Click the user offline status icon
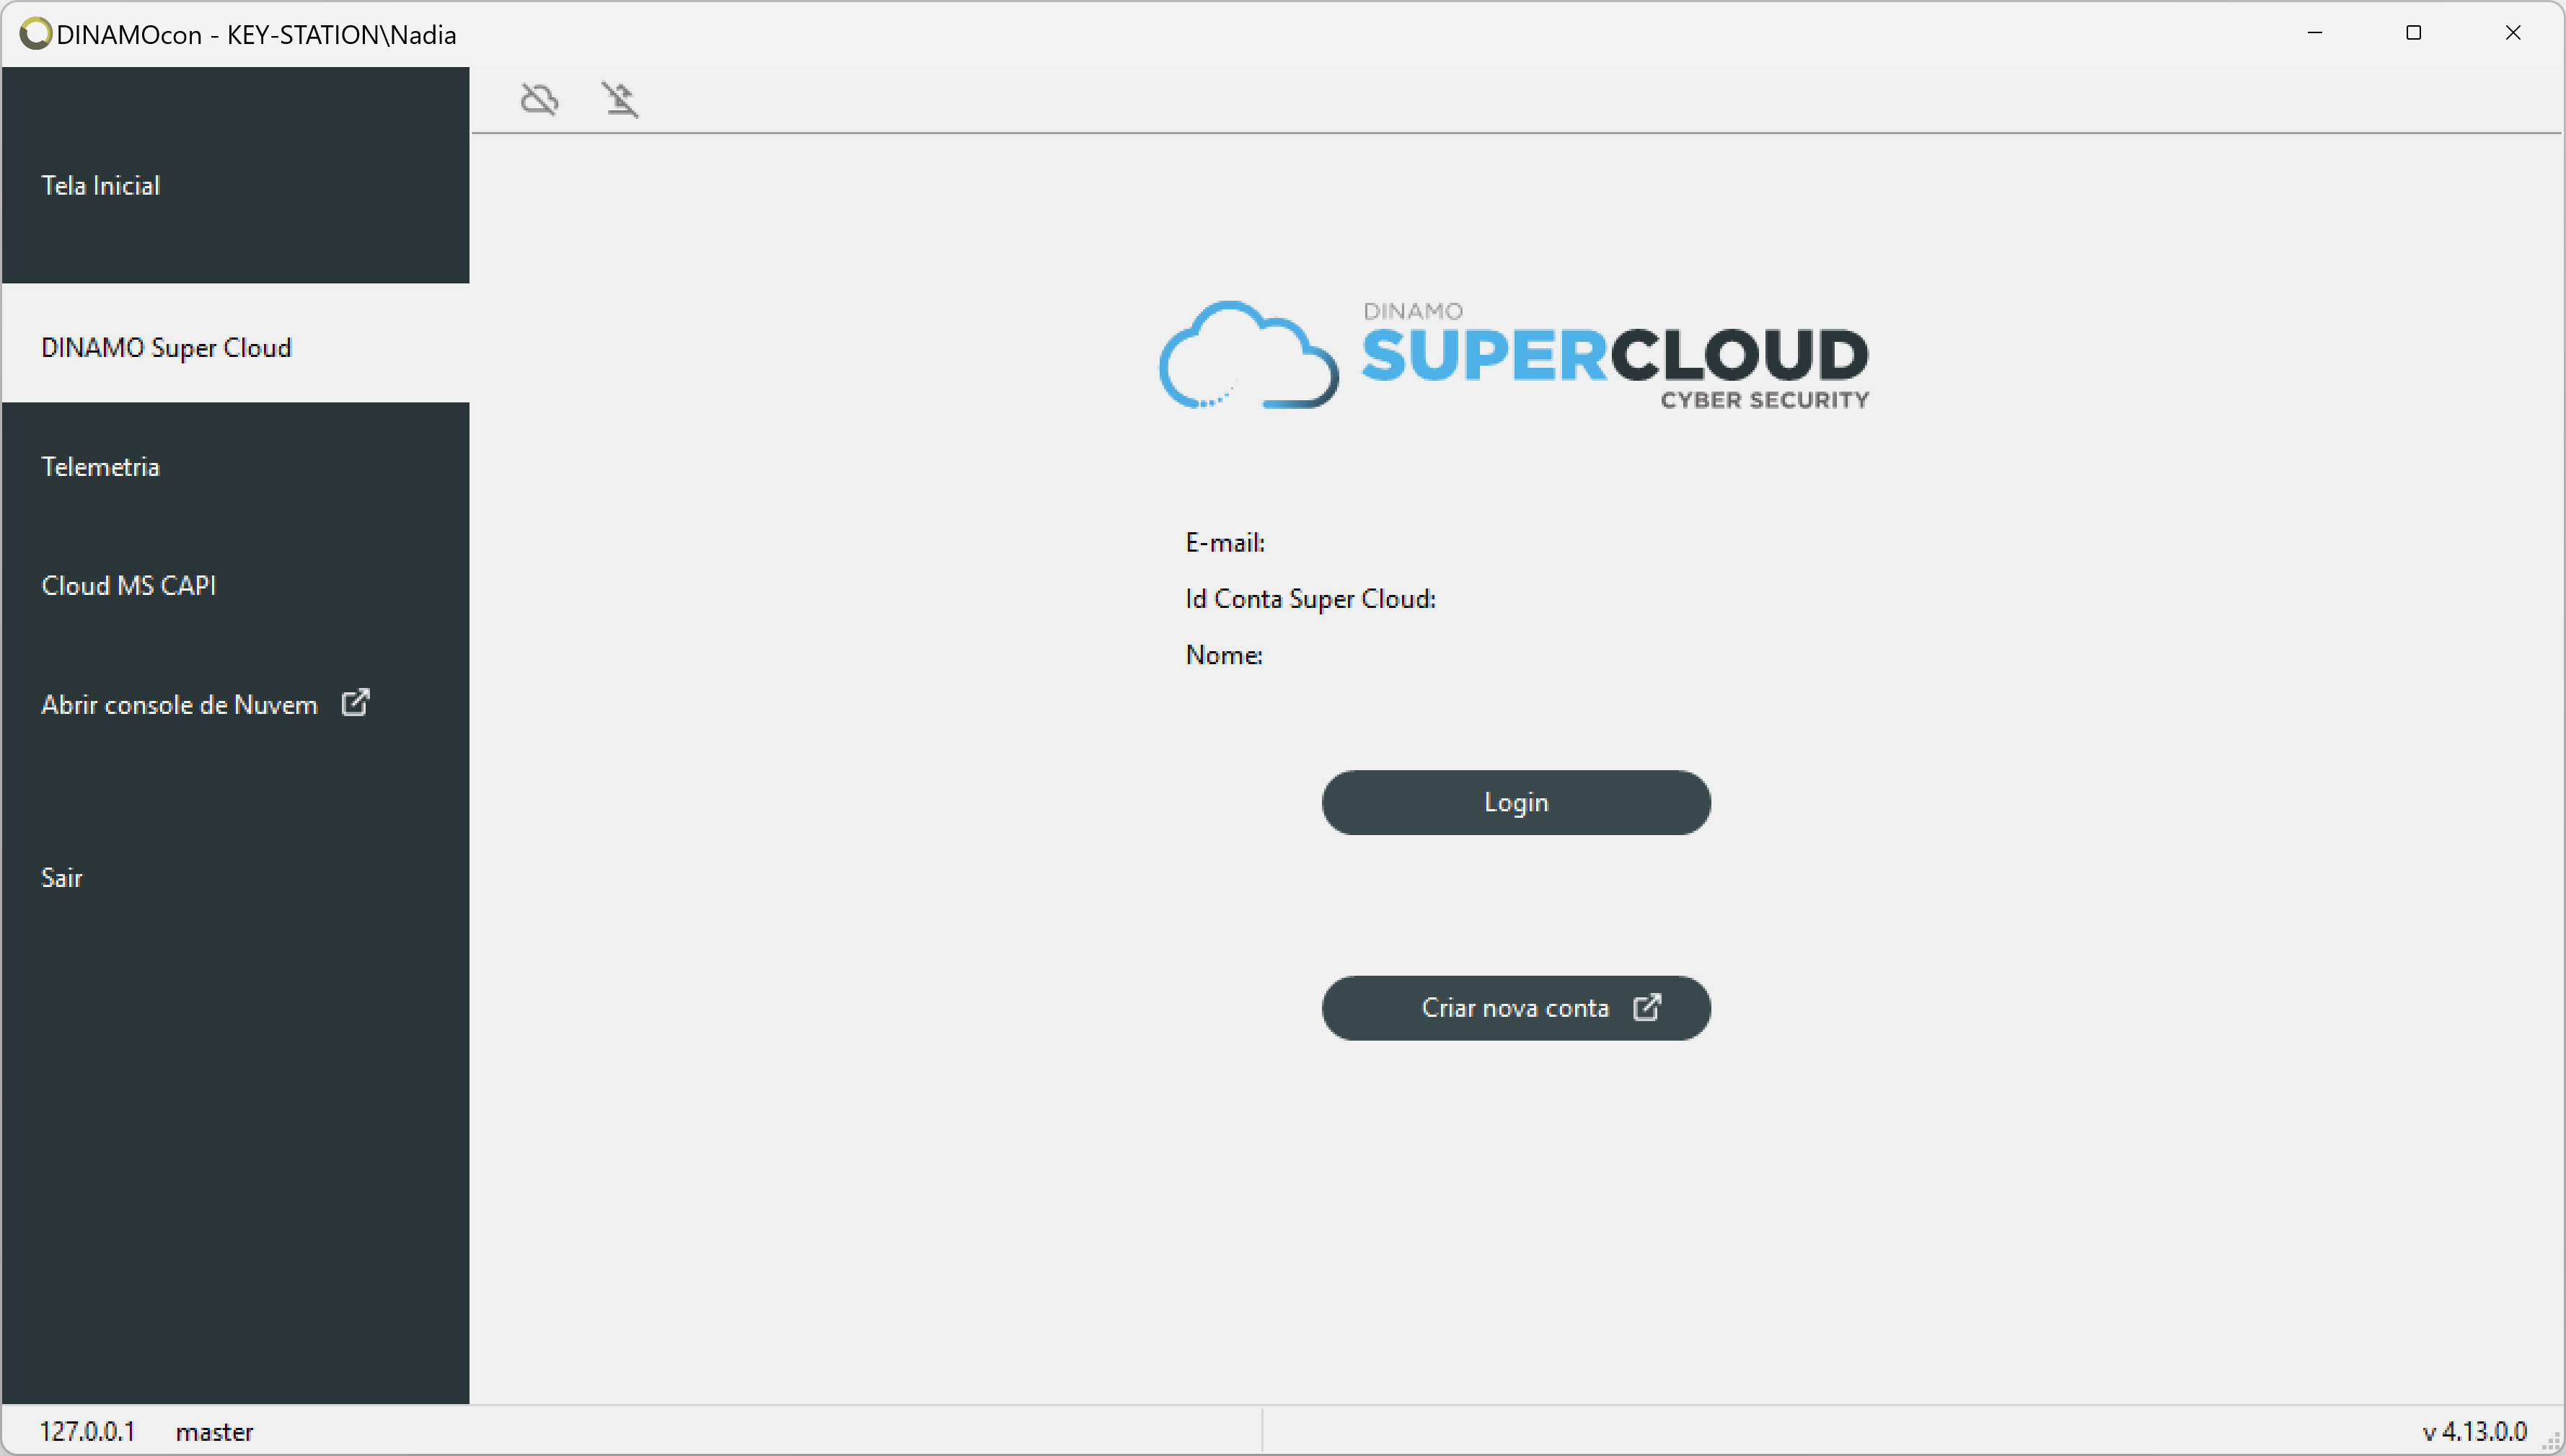This screenshot has width=2566, height=1456. [x=620, y=99]
